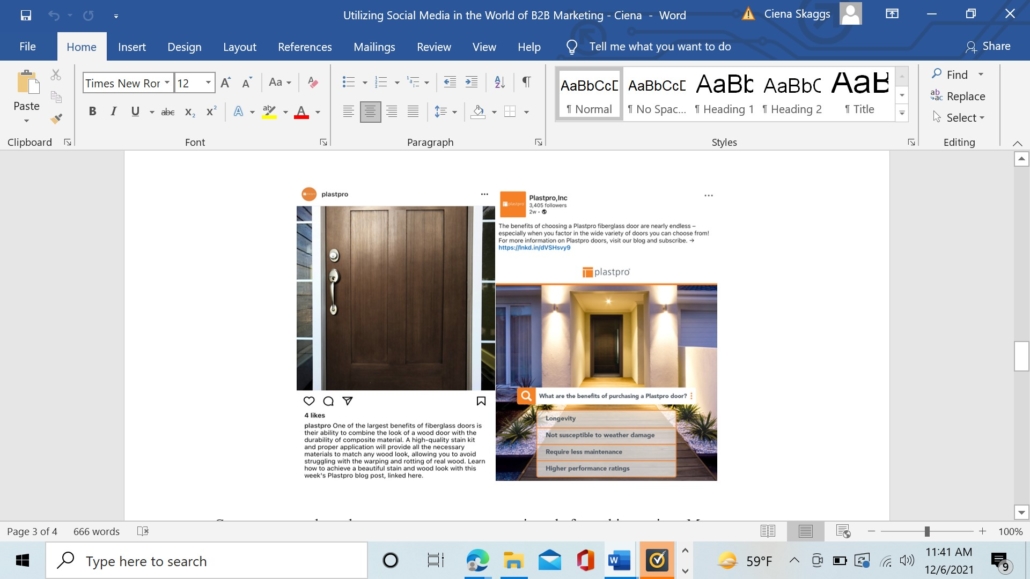Undo the last action
This screenshot has height=579, width=1030.
[x=54, y=15]
